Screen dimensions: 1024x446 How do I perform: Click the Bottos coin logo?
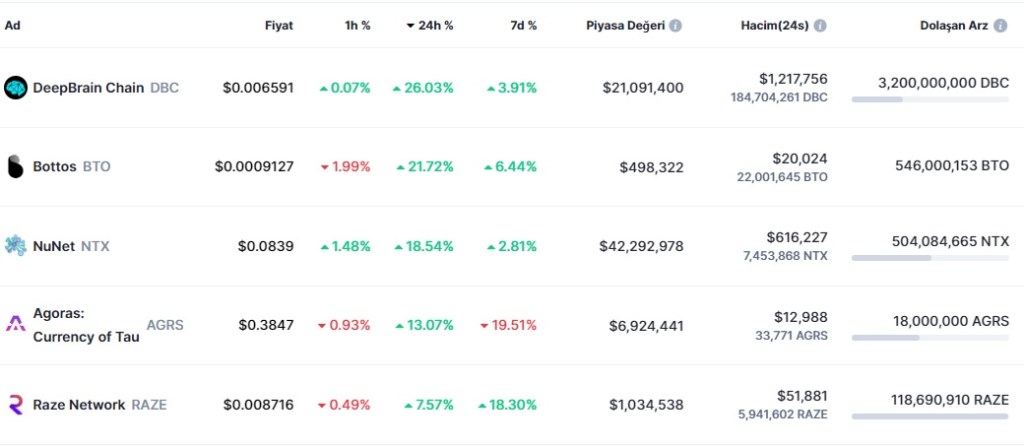(x=15, y=167)
